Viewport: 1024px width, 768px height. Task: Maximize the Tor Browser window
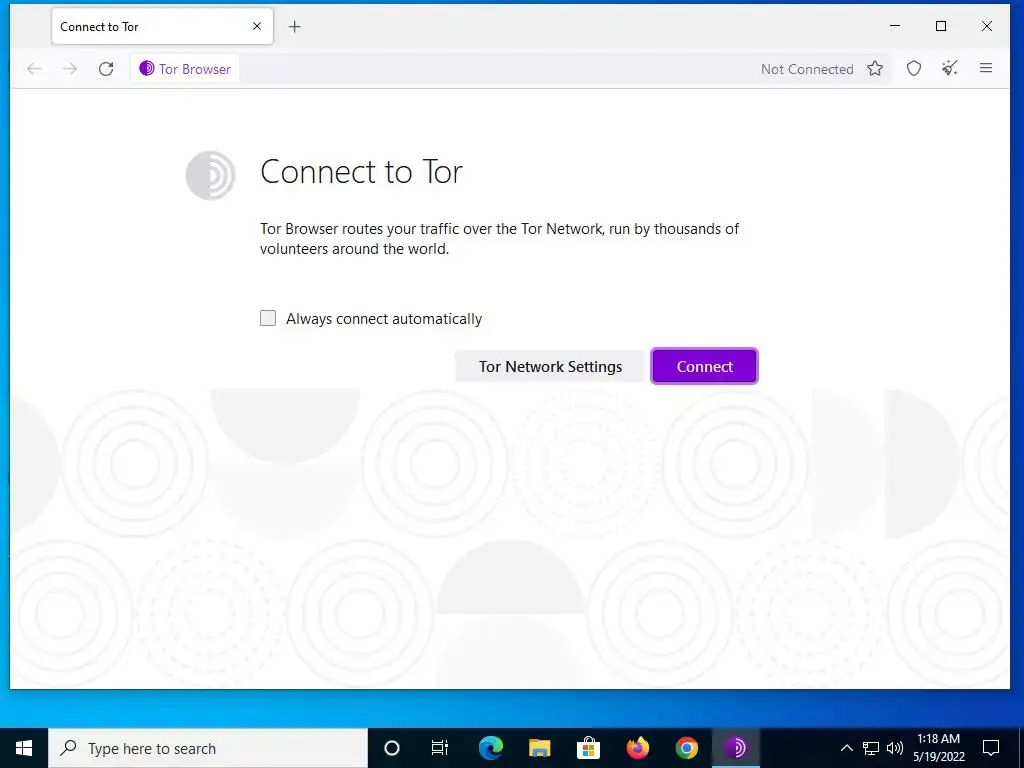(941, 26)
